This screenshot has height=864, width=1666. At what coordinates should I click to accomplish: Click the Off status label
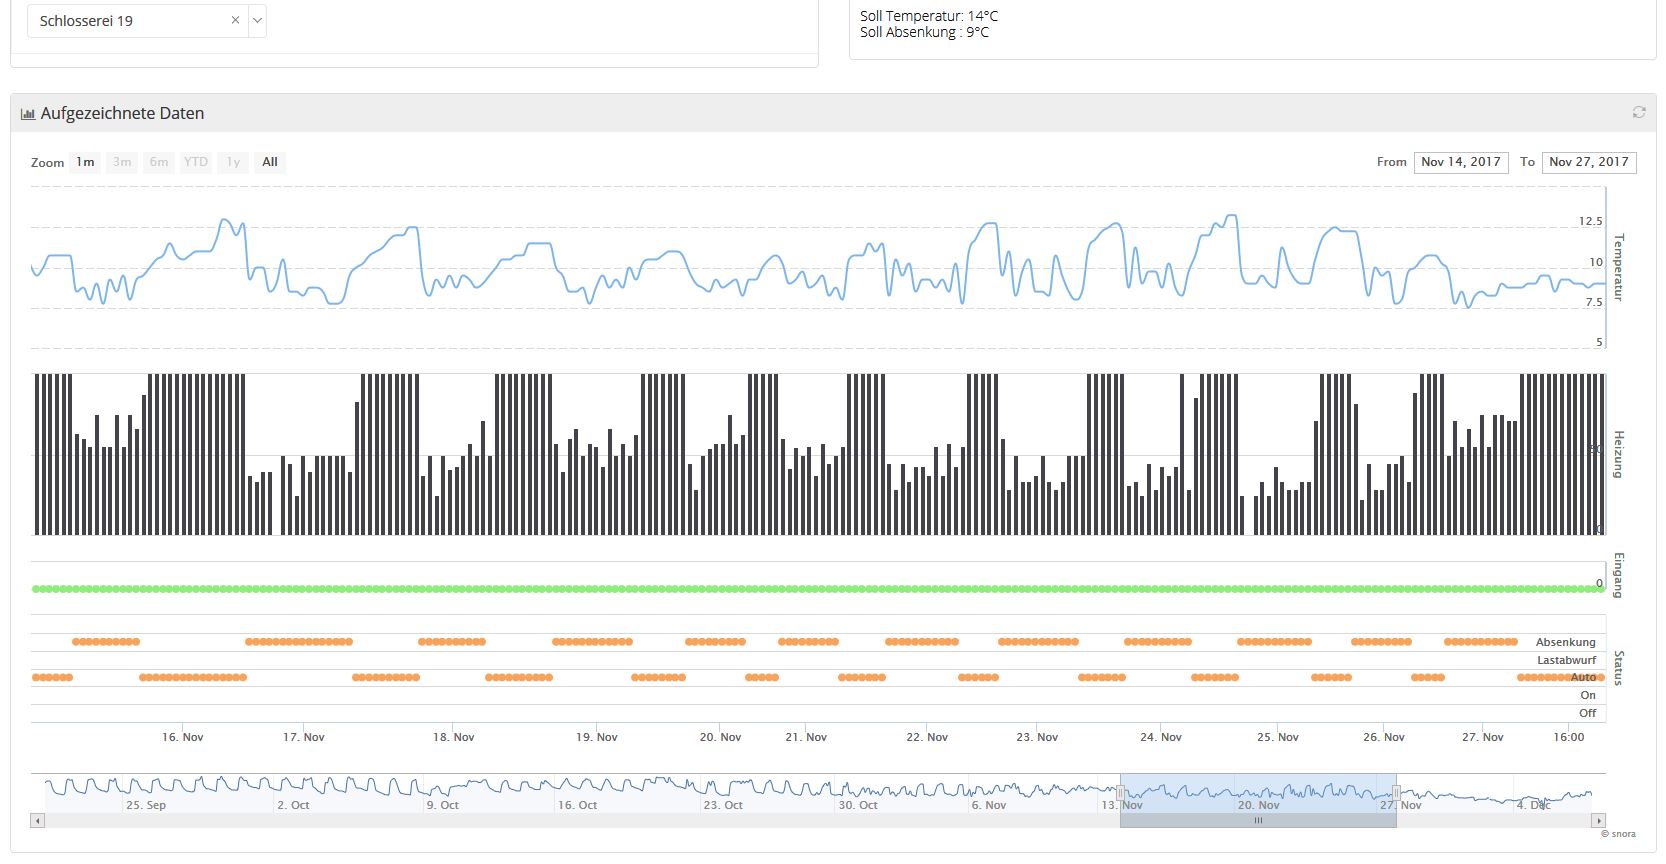click(x=1588, y=713)
